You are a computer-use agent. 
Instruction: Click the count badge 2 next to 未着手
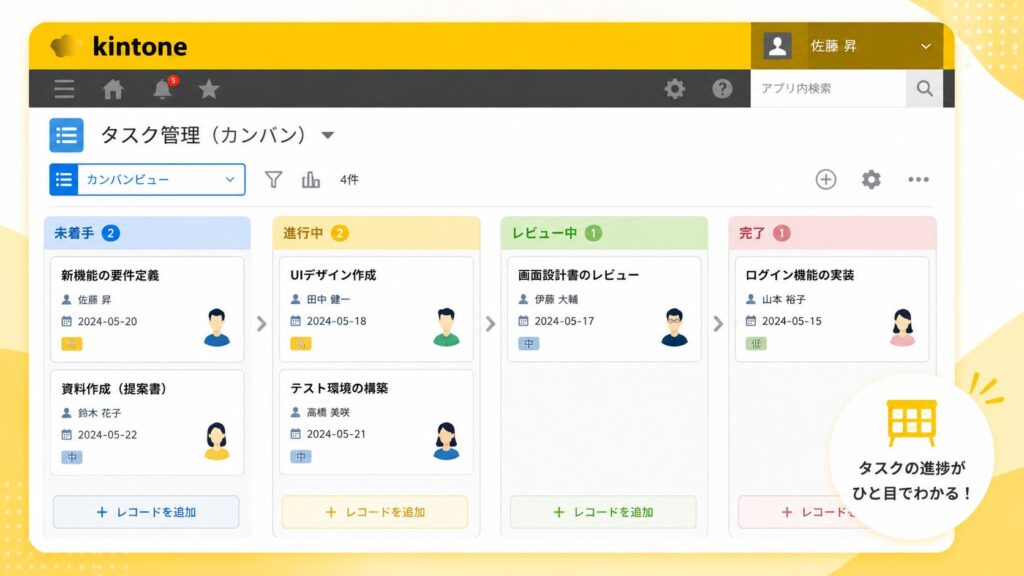[x=111, y=233]
